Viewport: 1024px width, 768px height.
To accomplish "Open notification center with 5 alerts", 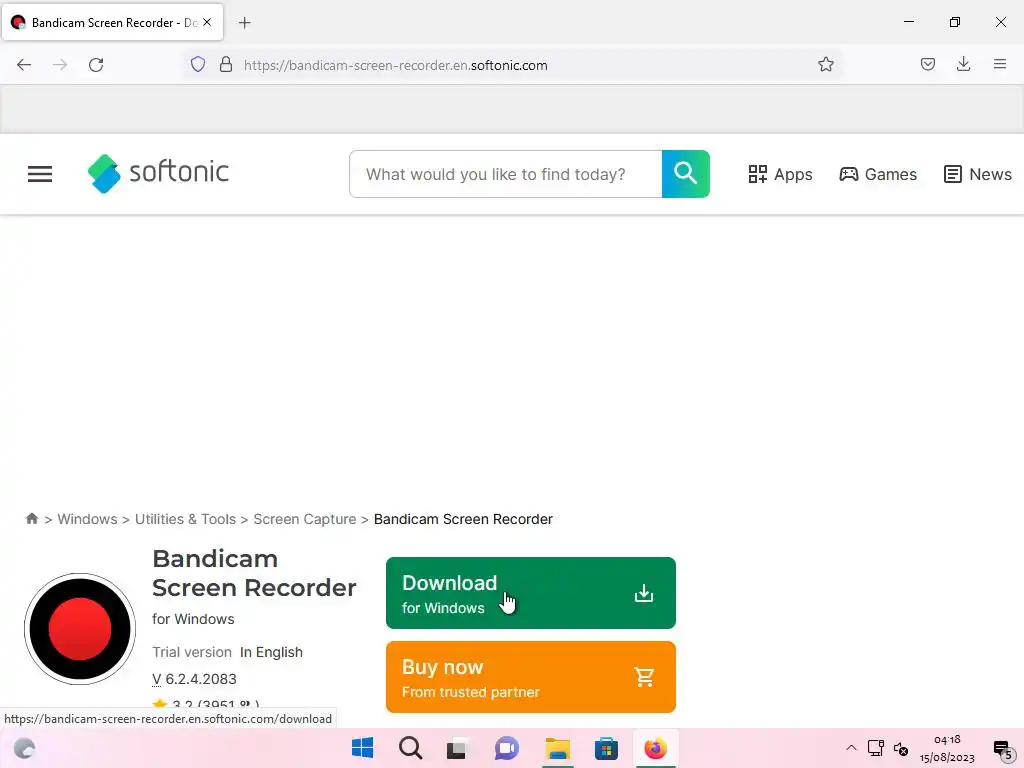I will click(x=1004, y=750).
